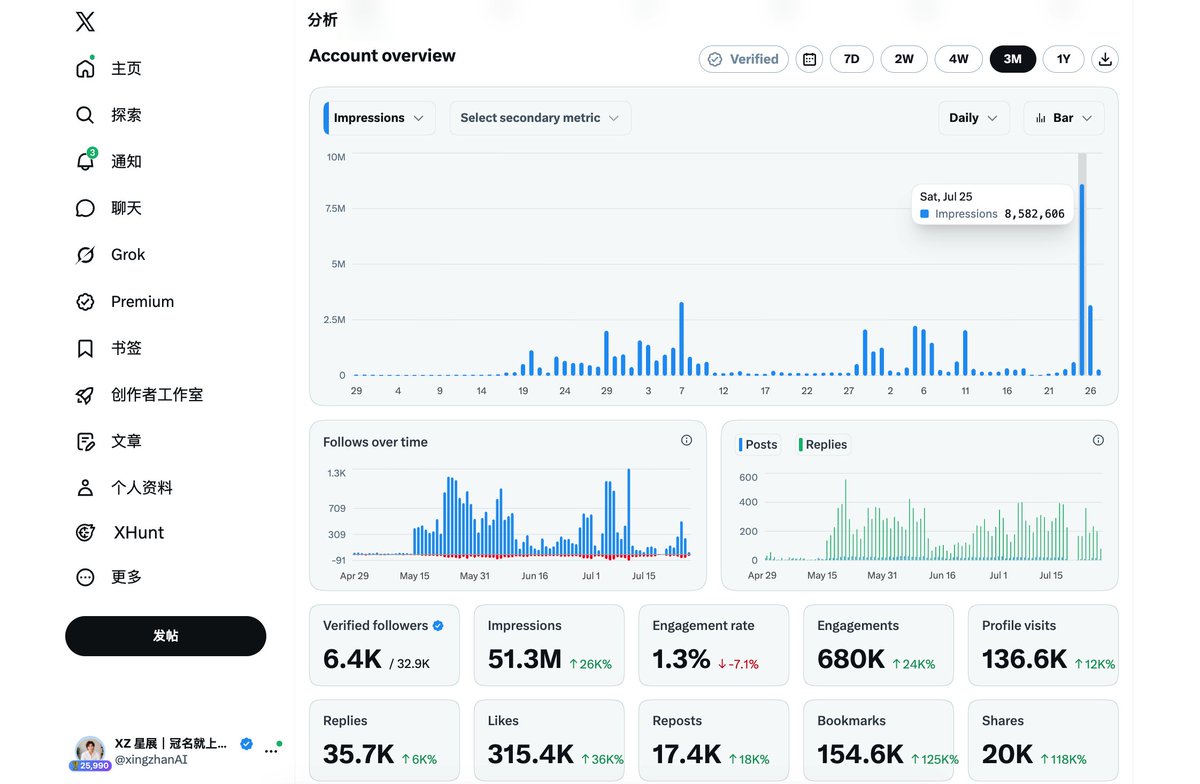Image resolution: width=1200 pixels, height=784 pixels.
Task: Open the More (更多) ellipsis icon
Action: tap(85, 577)
